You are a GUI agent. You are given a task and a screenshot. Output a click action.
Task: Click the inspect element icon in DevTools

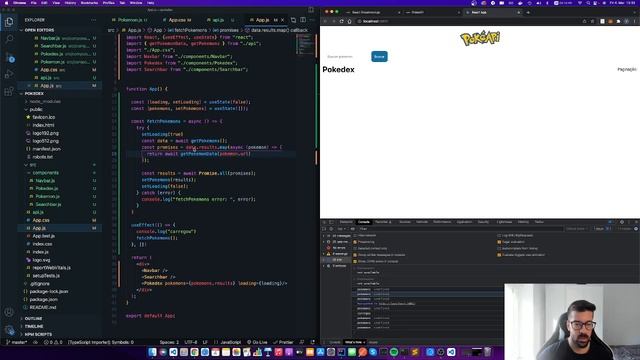click(x=324, y=222)
